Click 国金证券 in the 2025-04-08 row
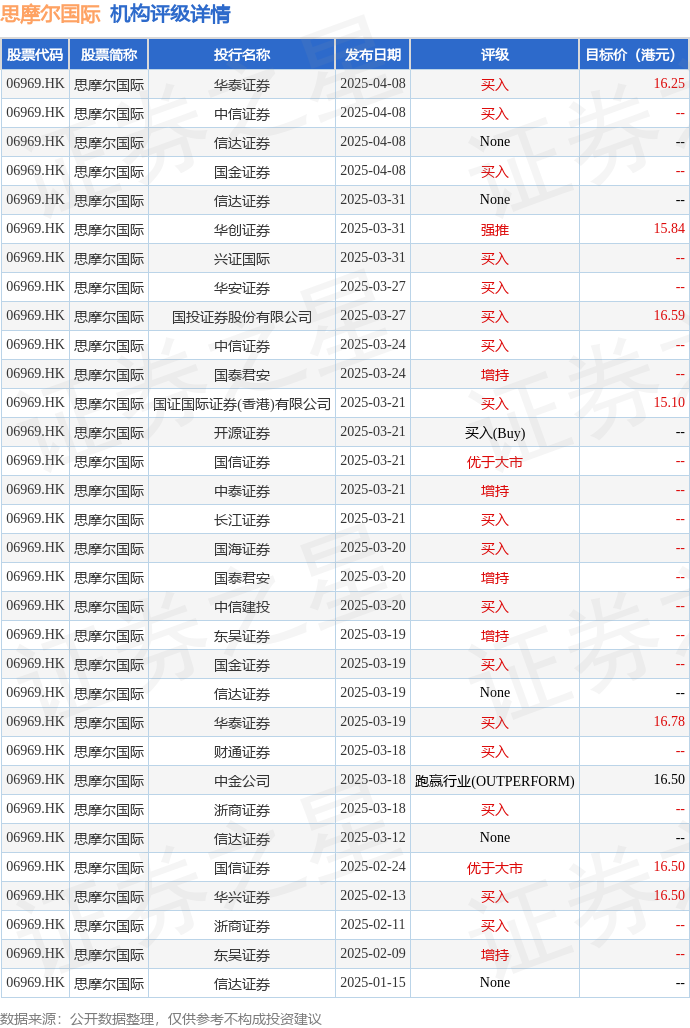Screen dimensions: 690x1028 point(241,171)
